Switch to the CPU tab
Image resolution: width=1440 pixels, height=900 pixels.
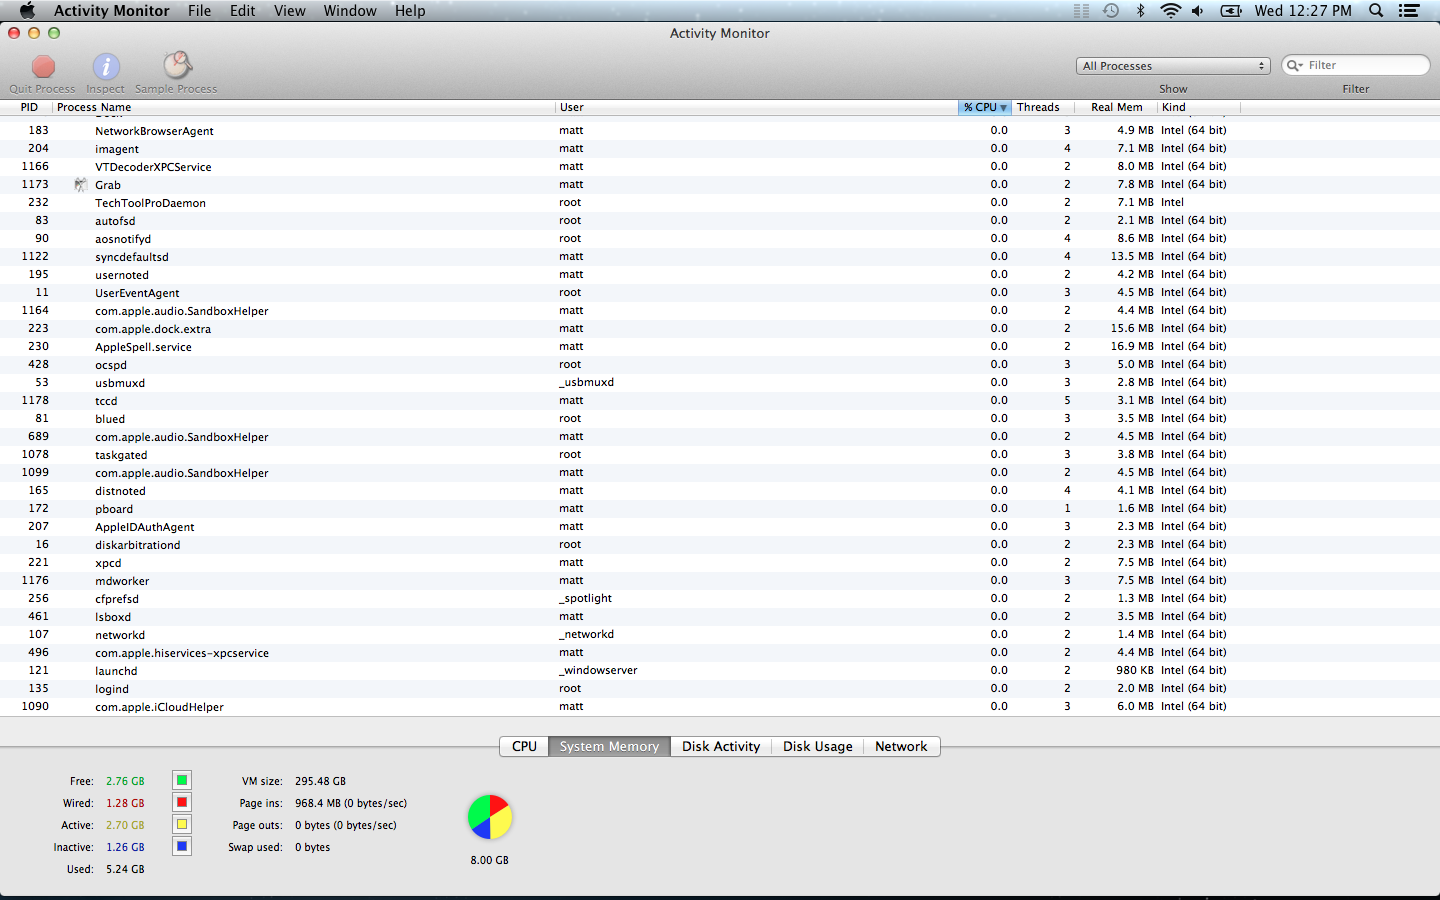click(x=524, y=746)
